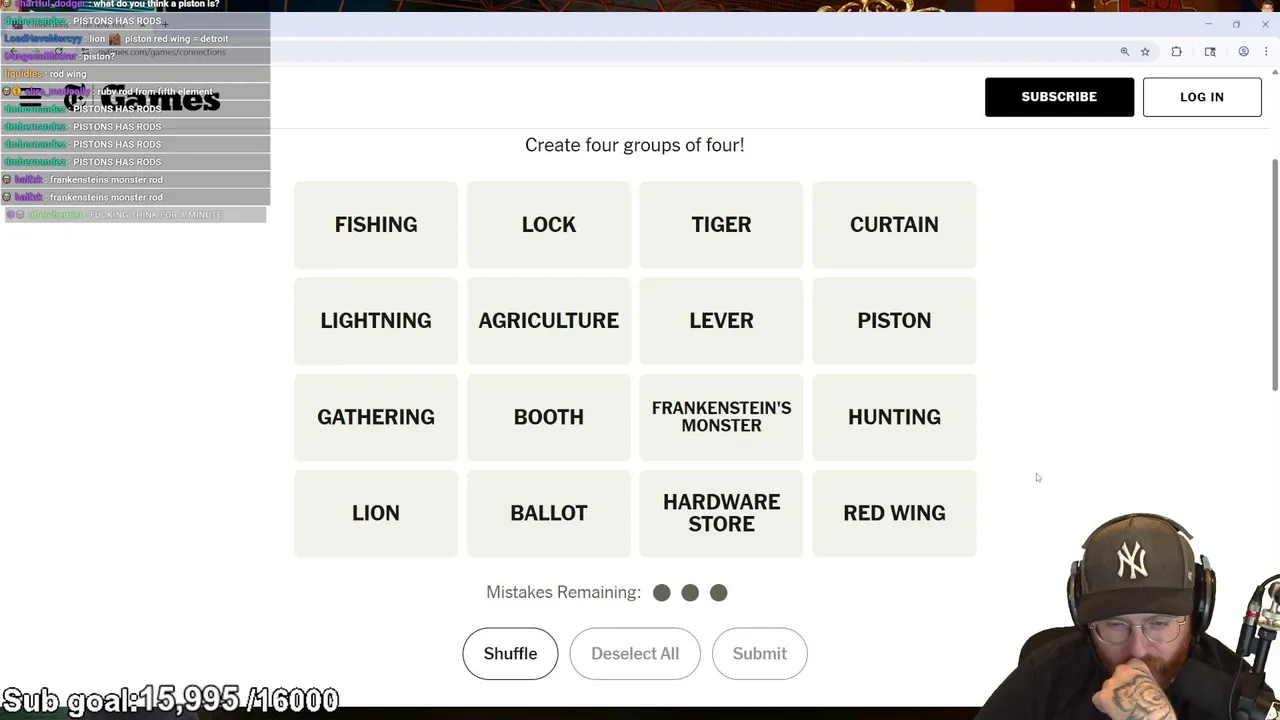Toggle the FRANKENSTEIN'S MONSTER tile
Viewport: 1280px width, 720px height.
point(721,417)
